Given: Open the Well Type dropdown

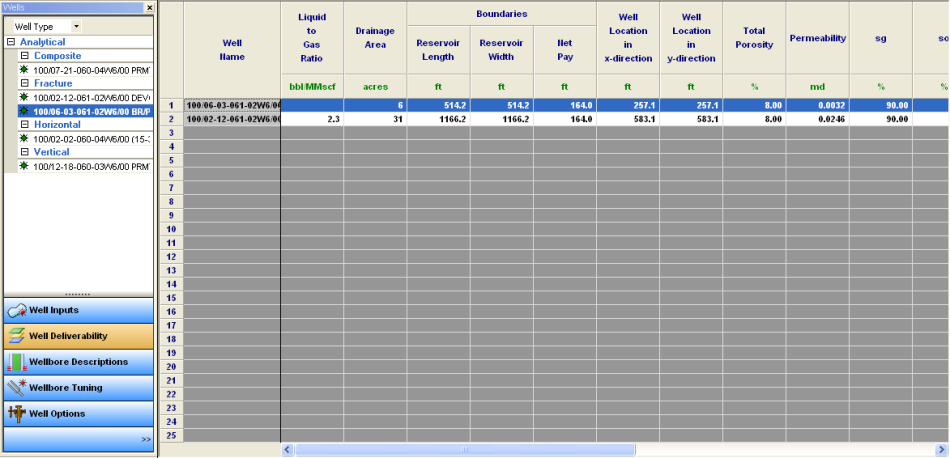Looking at the screenshot, I should tap(77, 26).
